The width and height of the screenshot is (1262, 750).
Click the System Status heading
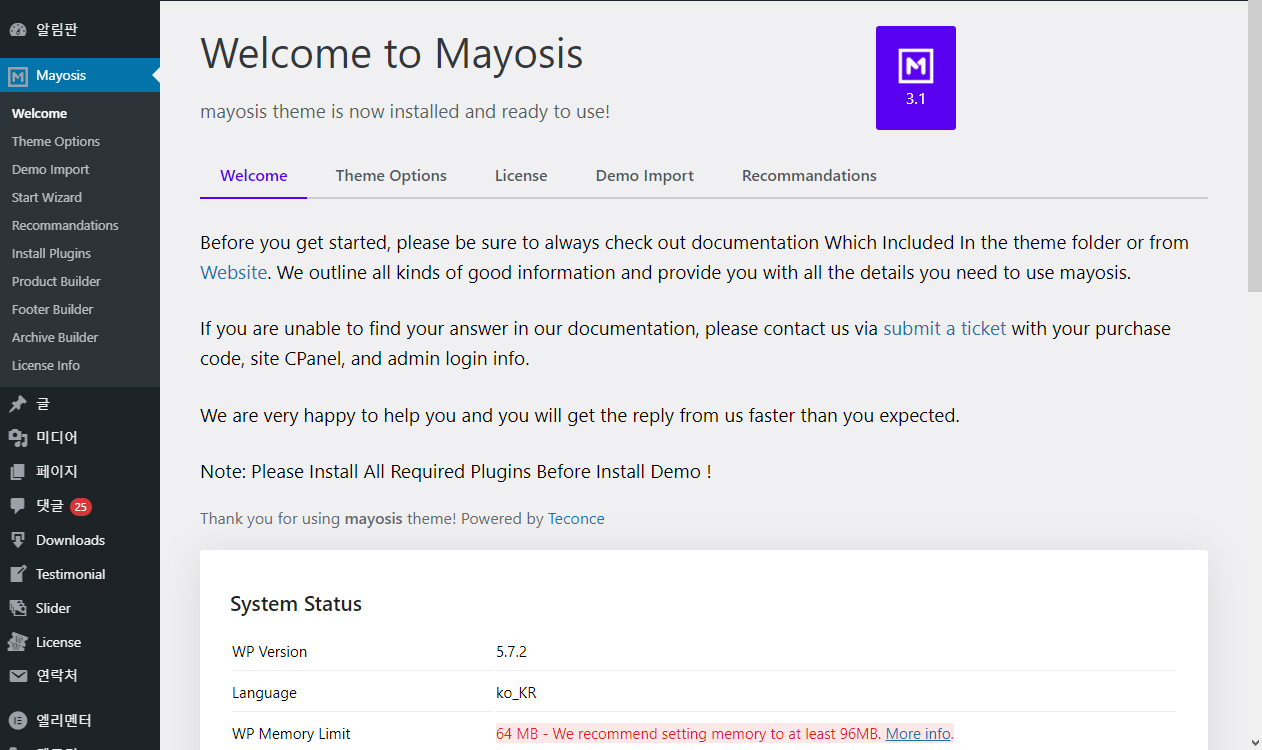[296, 604]
